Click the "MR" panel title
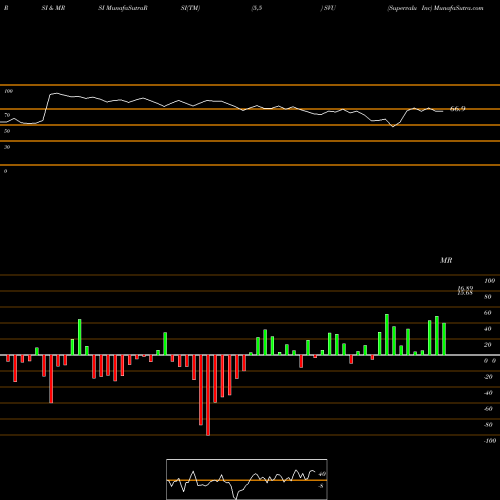The width and height of the screenshot is (500, 500). point(446,260)
